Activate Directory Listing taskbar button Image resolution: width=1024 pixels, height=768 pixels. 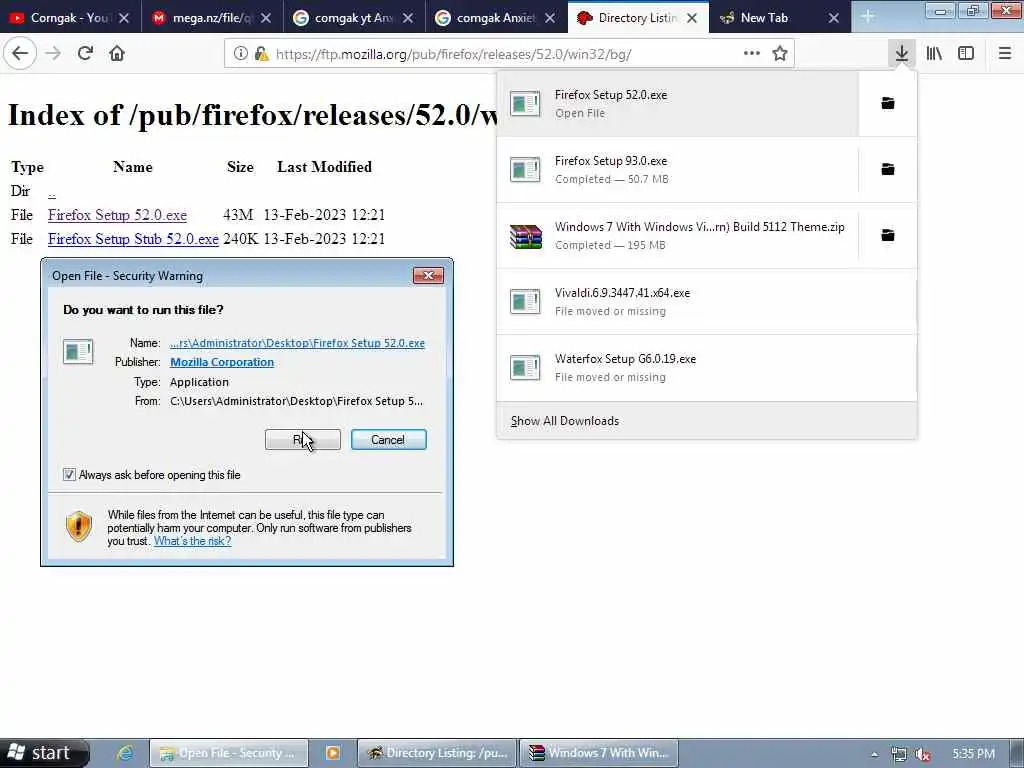(x=437, y=753)
